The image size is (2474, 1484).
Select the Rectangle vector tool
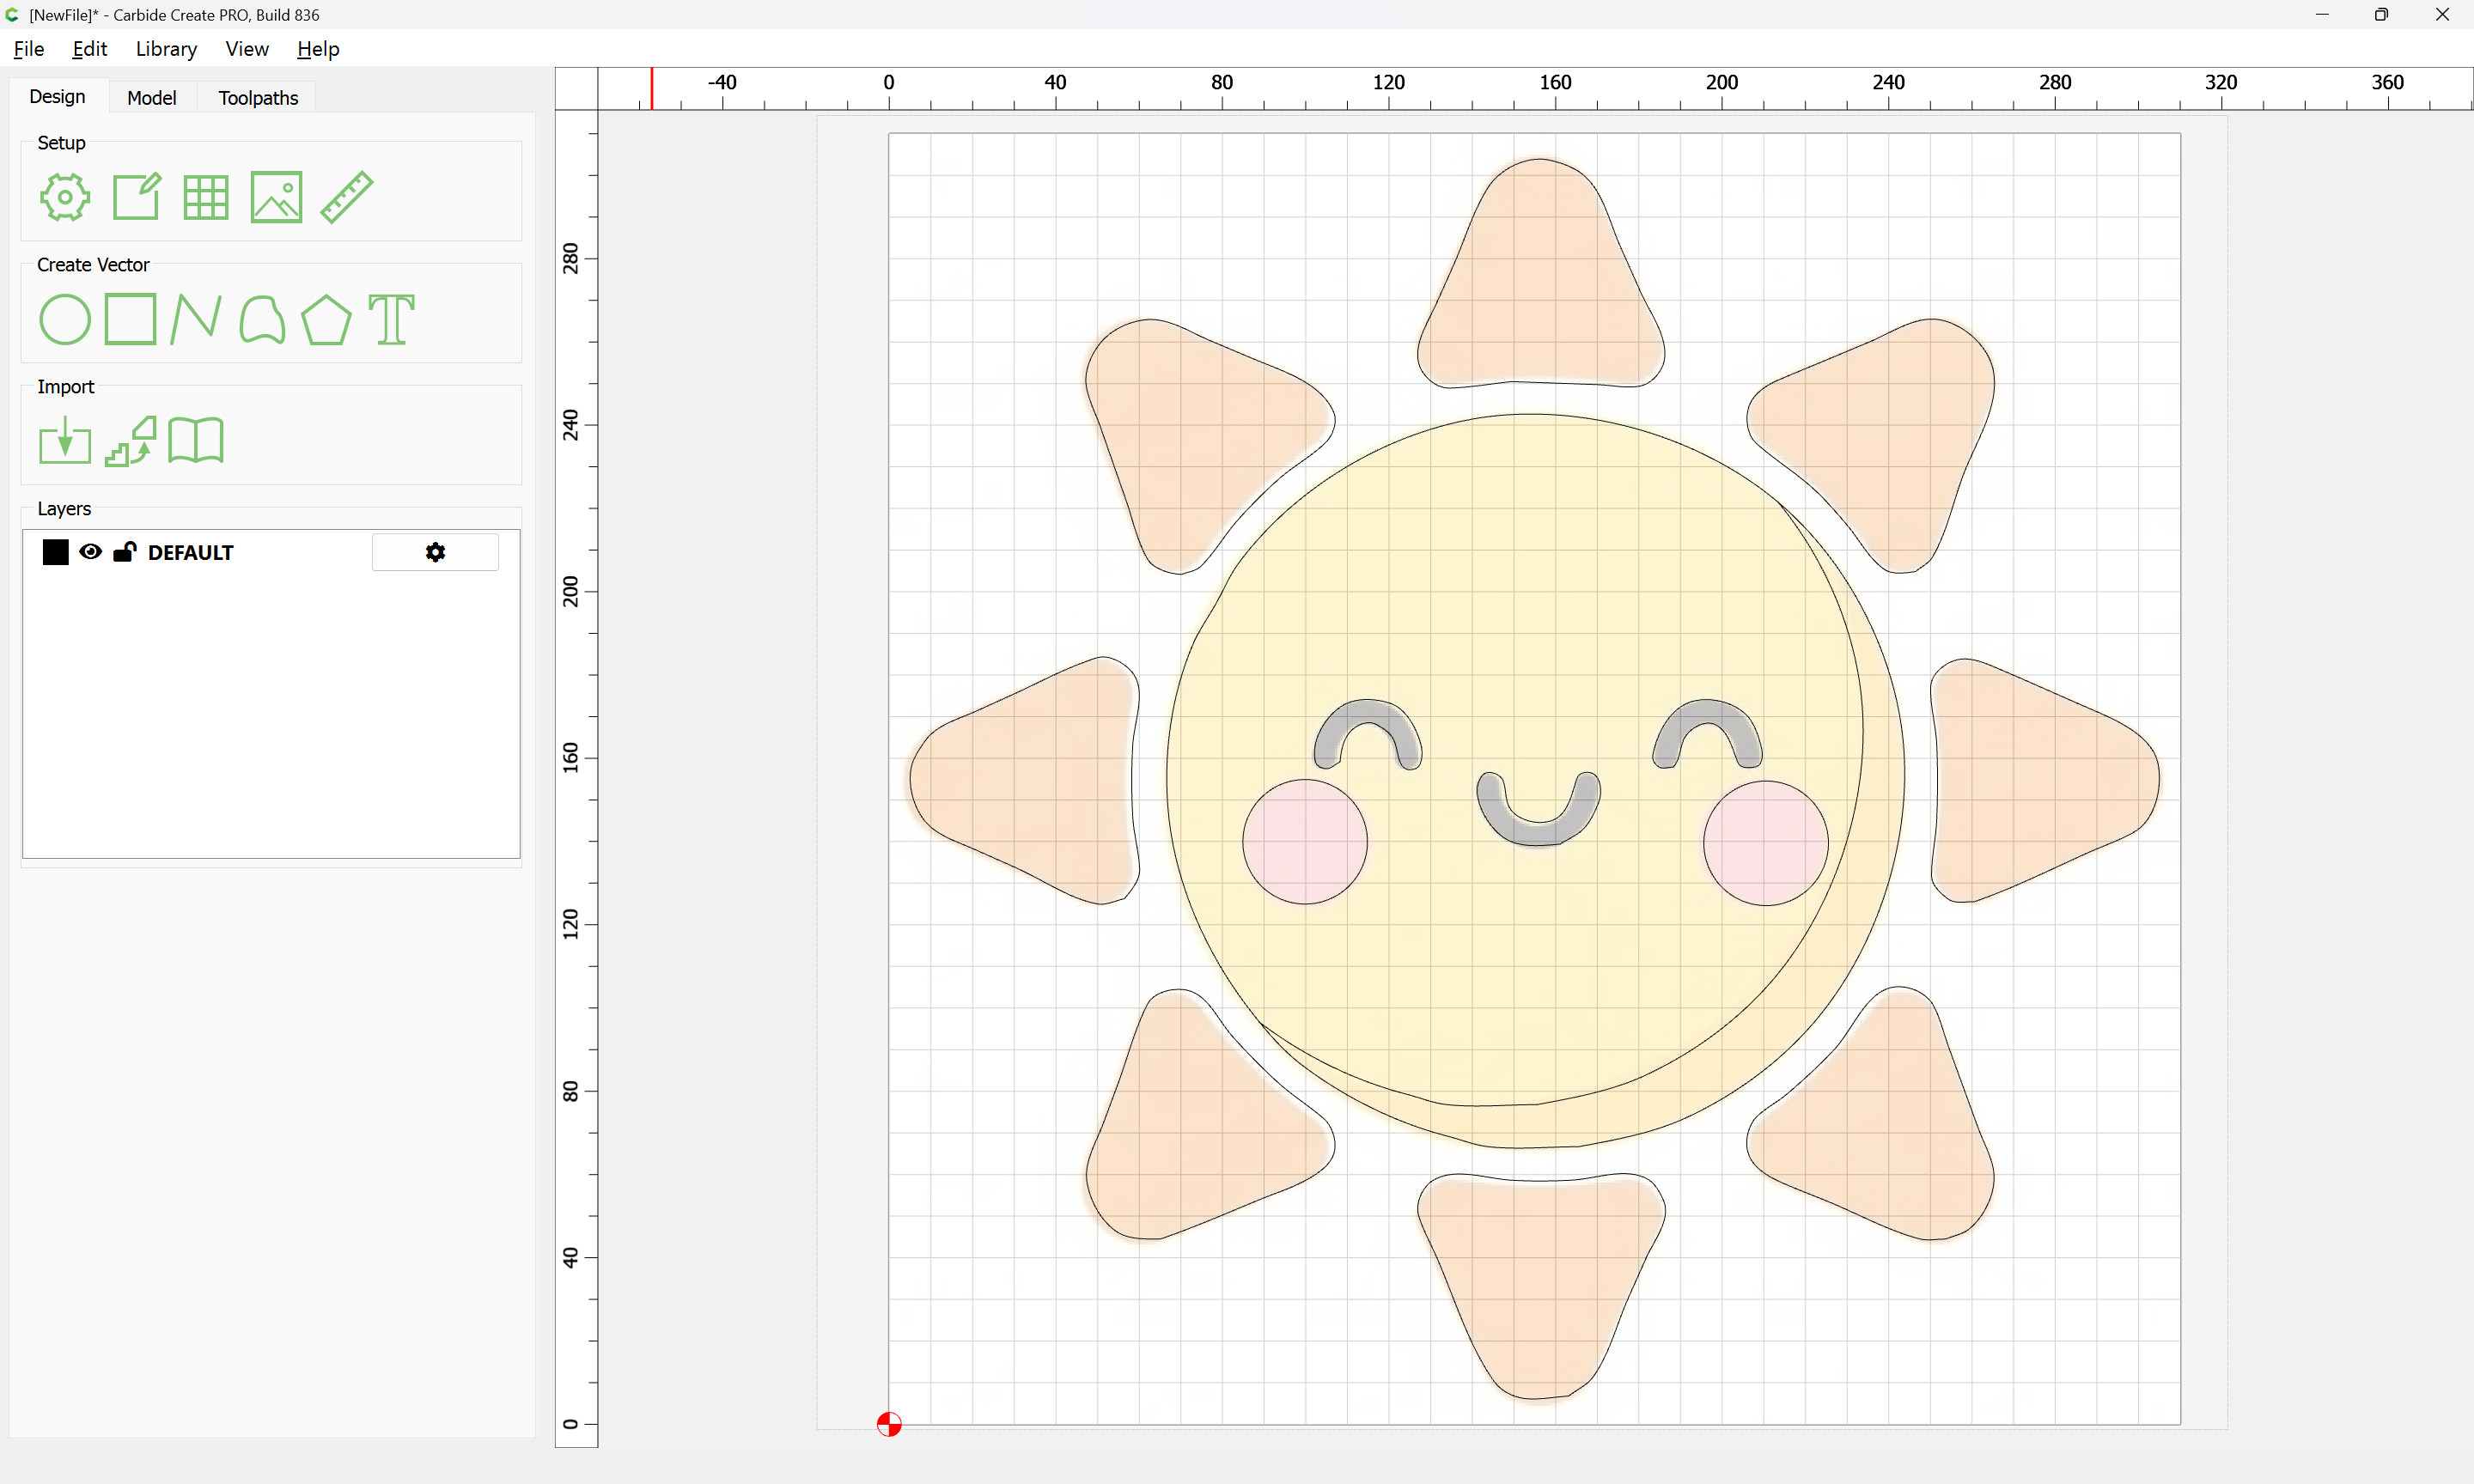click(131, 320)
